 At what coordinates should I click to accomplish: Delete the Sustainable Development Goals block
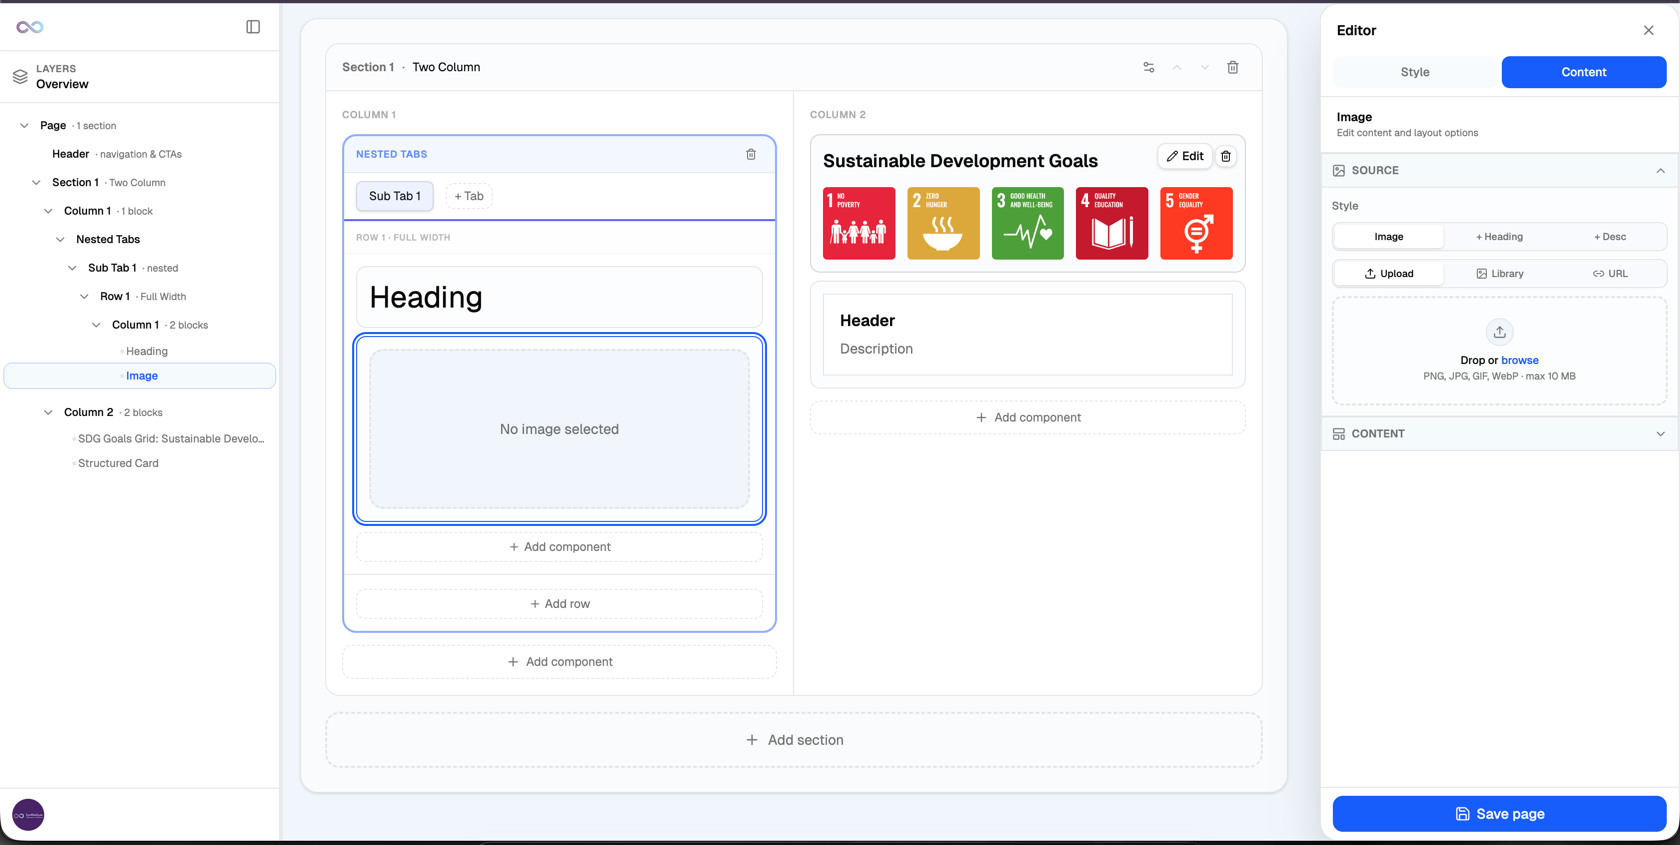coord(1226,156)
